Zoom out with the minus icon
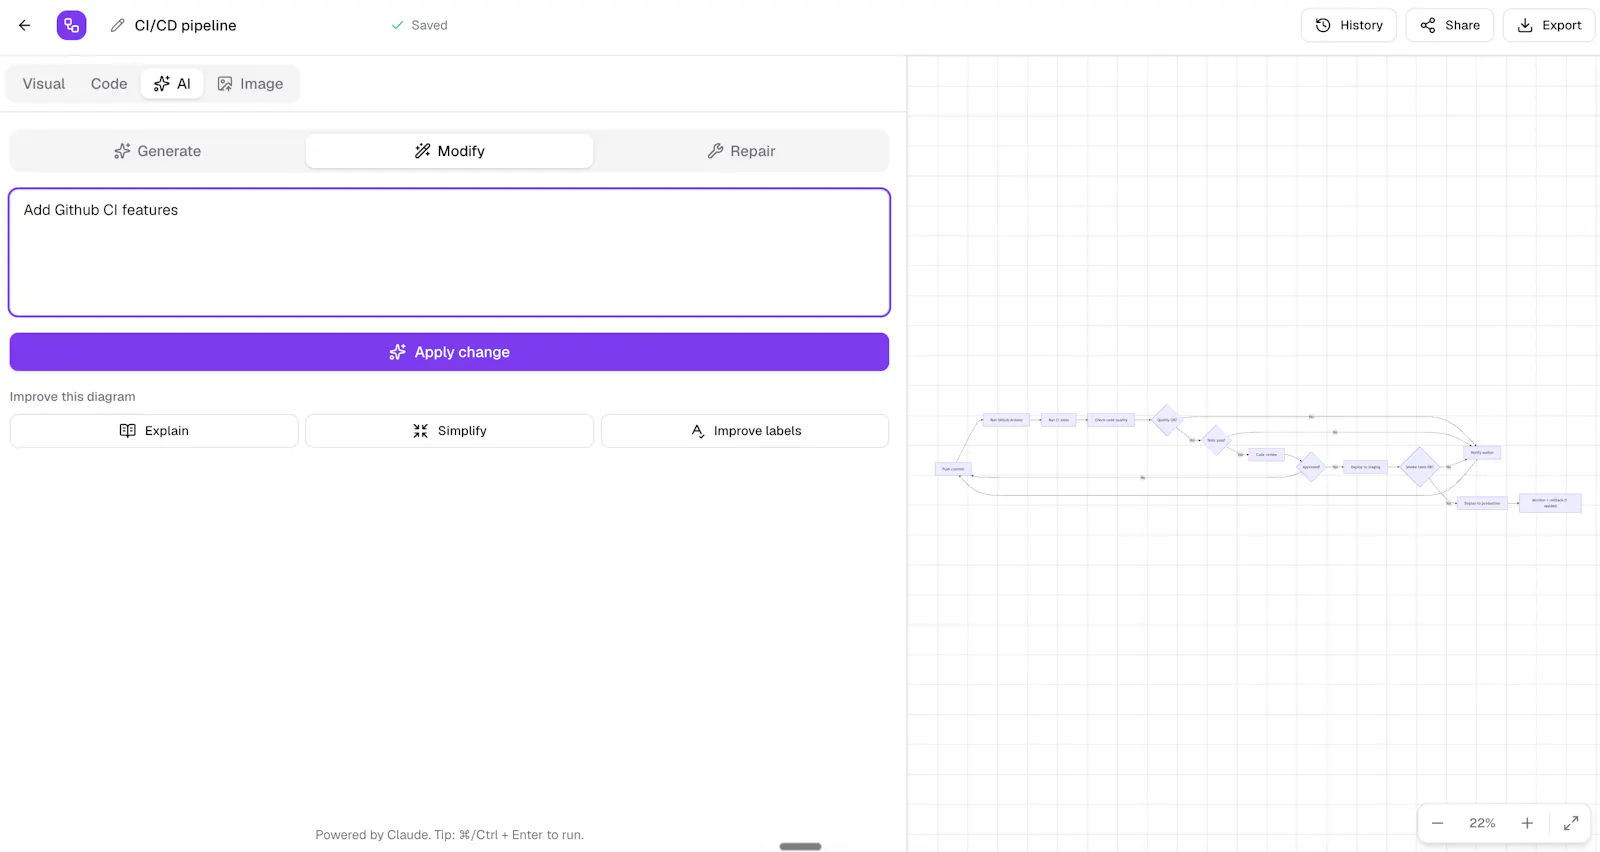The width and height of the screenshot is (1600, 852). (1437, 823)
